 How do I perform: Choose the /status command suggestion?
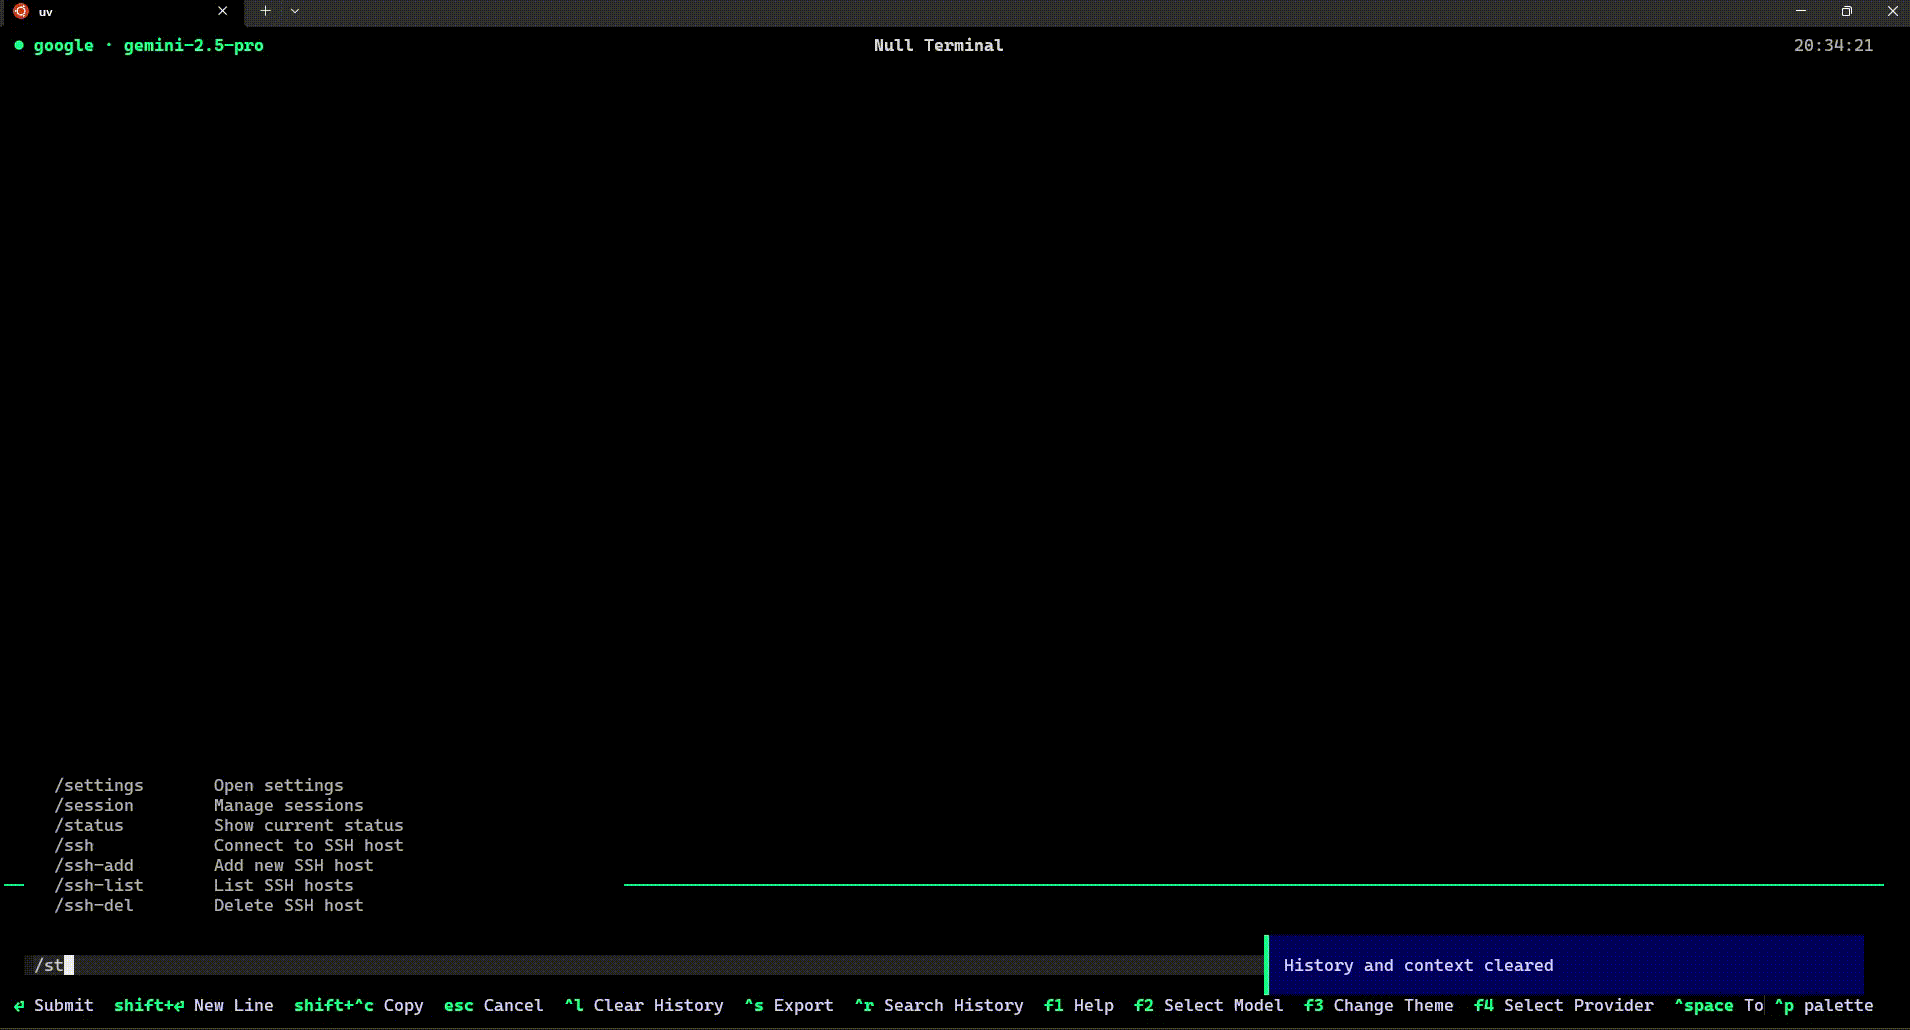[x=89, y=825]
